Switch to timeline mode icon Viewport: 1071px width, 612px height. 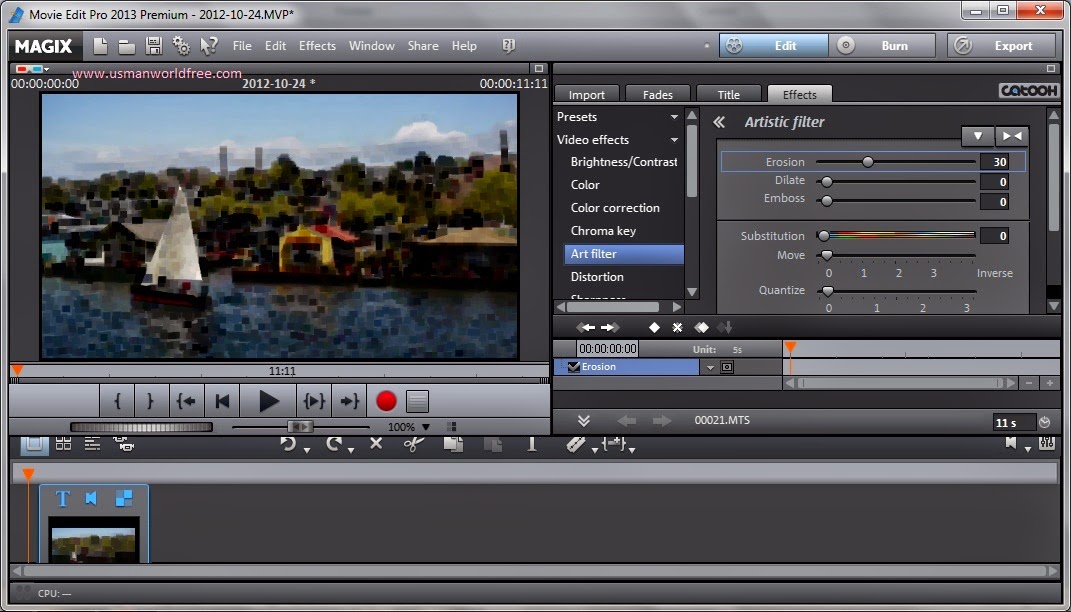click(92, 443)
